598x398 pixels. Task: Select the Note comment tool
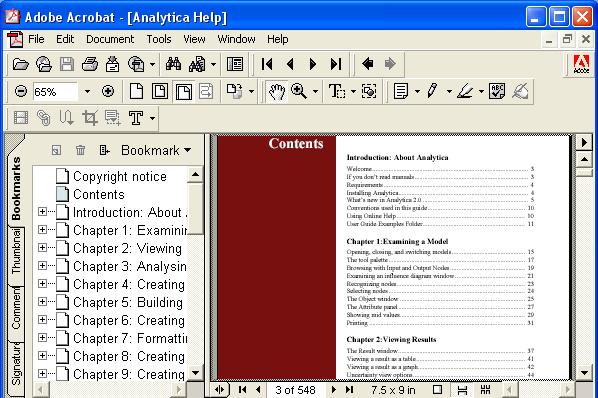[401, 91]
